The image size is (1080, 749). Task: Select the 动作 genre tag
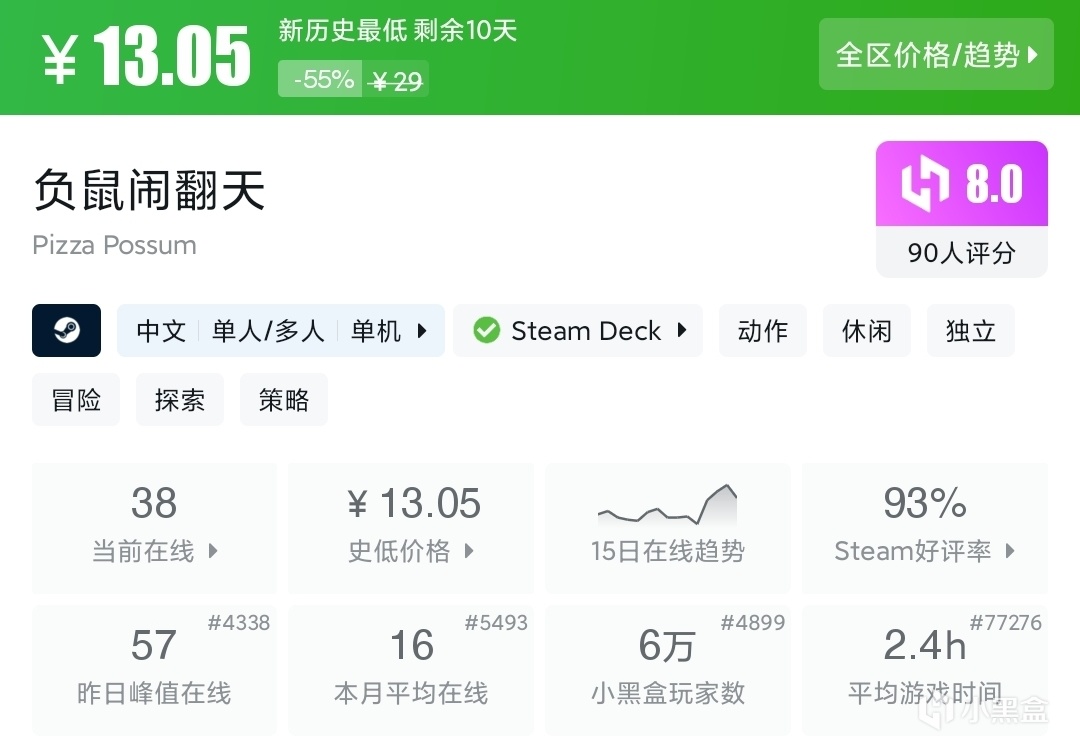click(763, 331)
